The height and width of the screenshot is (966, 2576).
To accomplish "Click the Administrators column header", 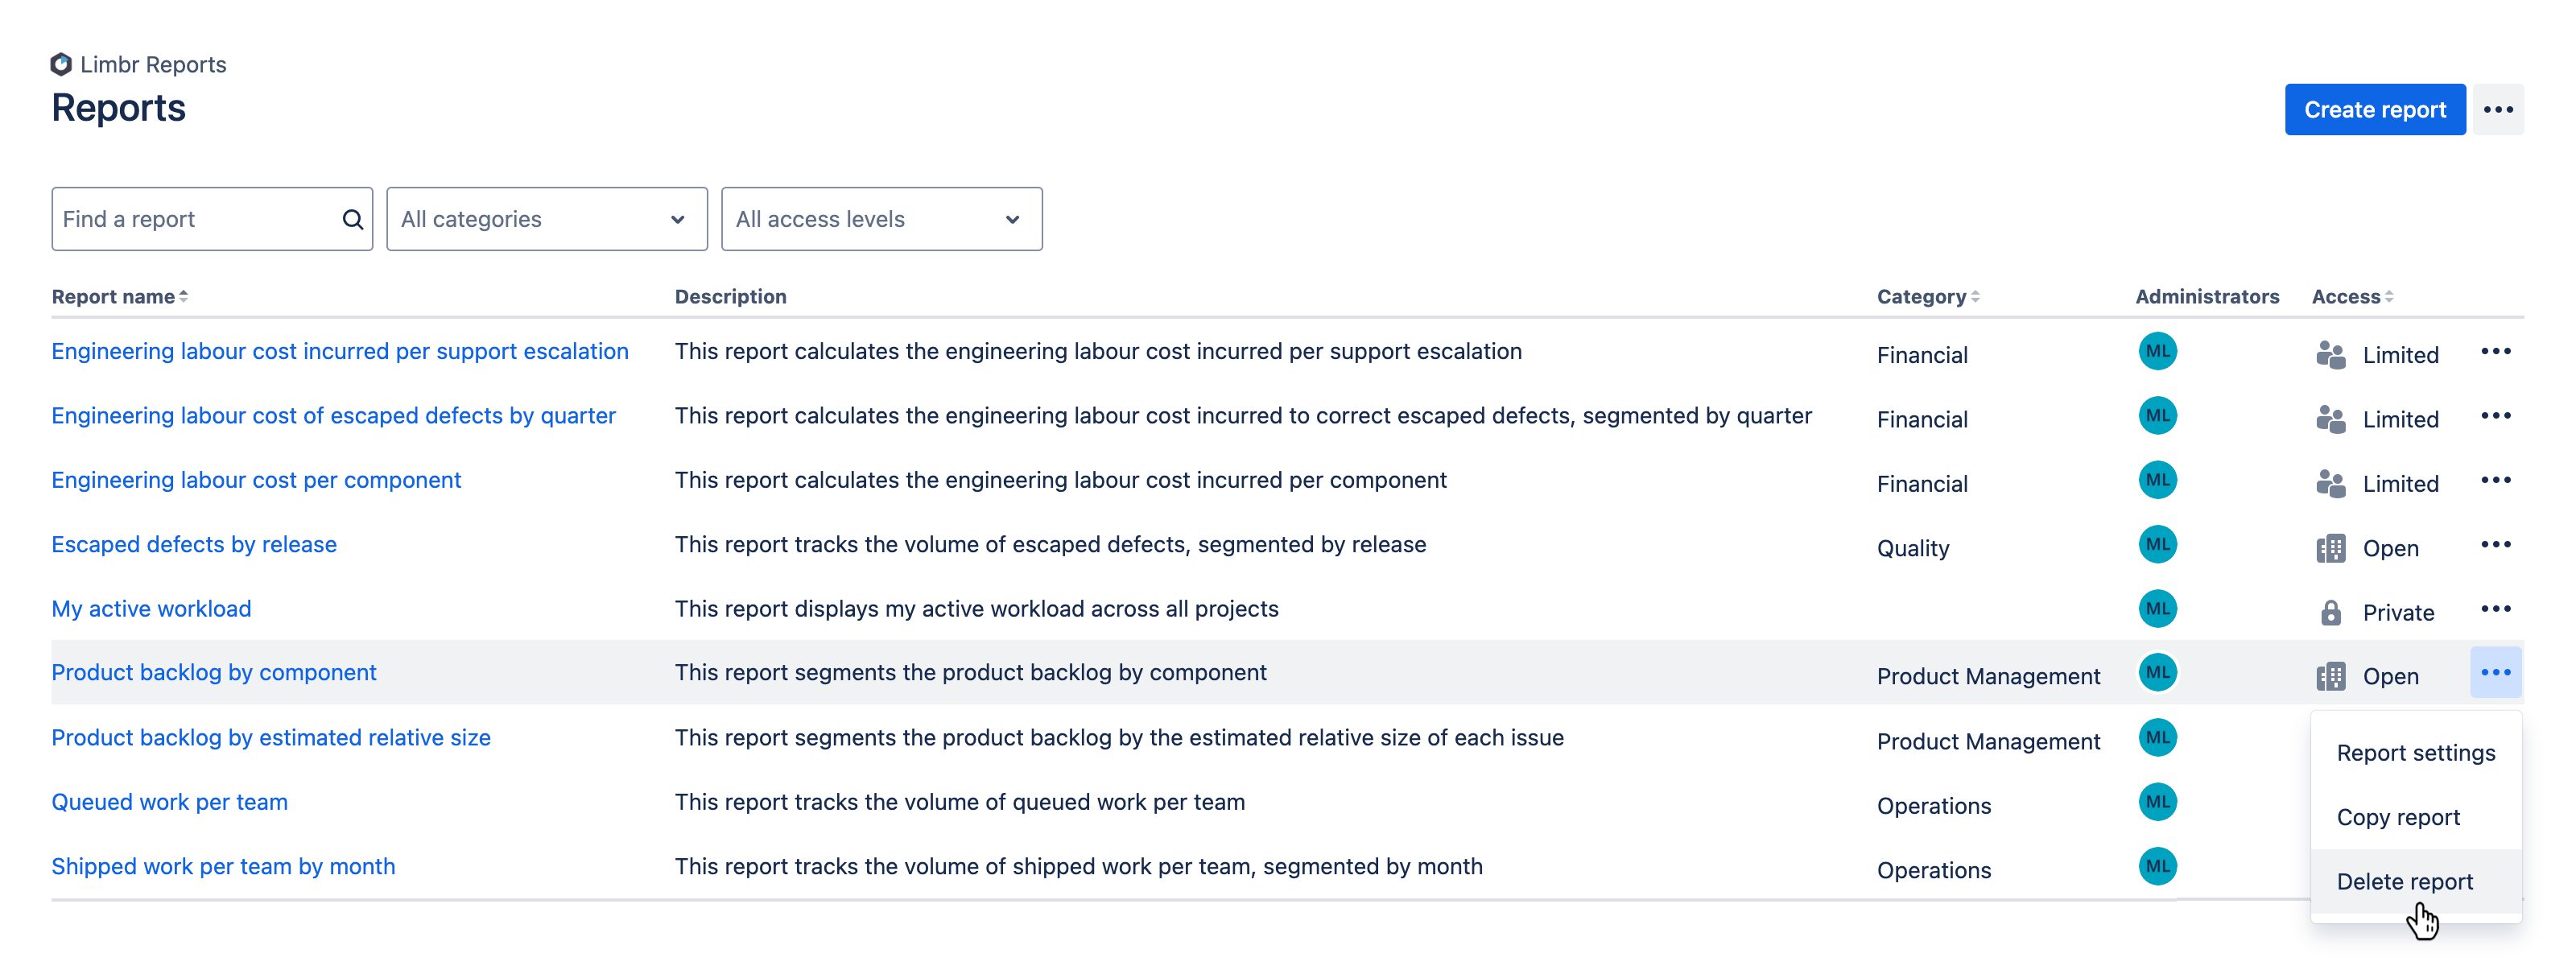I will (x=2207, y=297).
